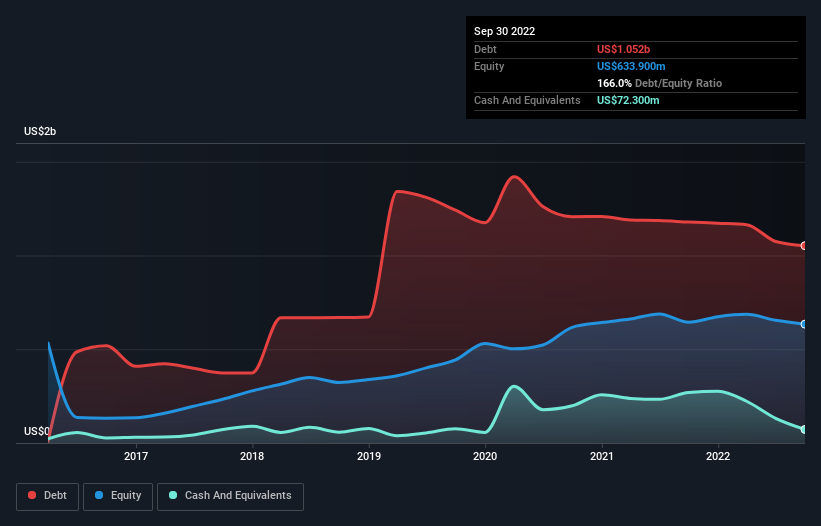The image size is (821, 526).
Task: Toggle Cash And Equivalents legend button
Action: click(x=230, y=496)
